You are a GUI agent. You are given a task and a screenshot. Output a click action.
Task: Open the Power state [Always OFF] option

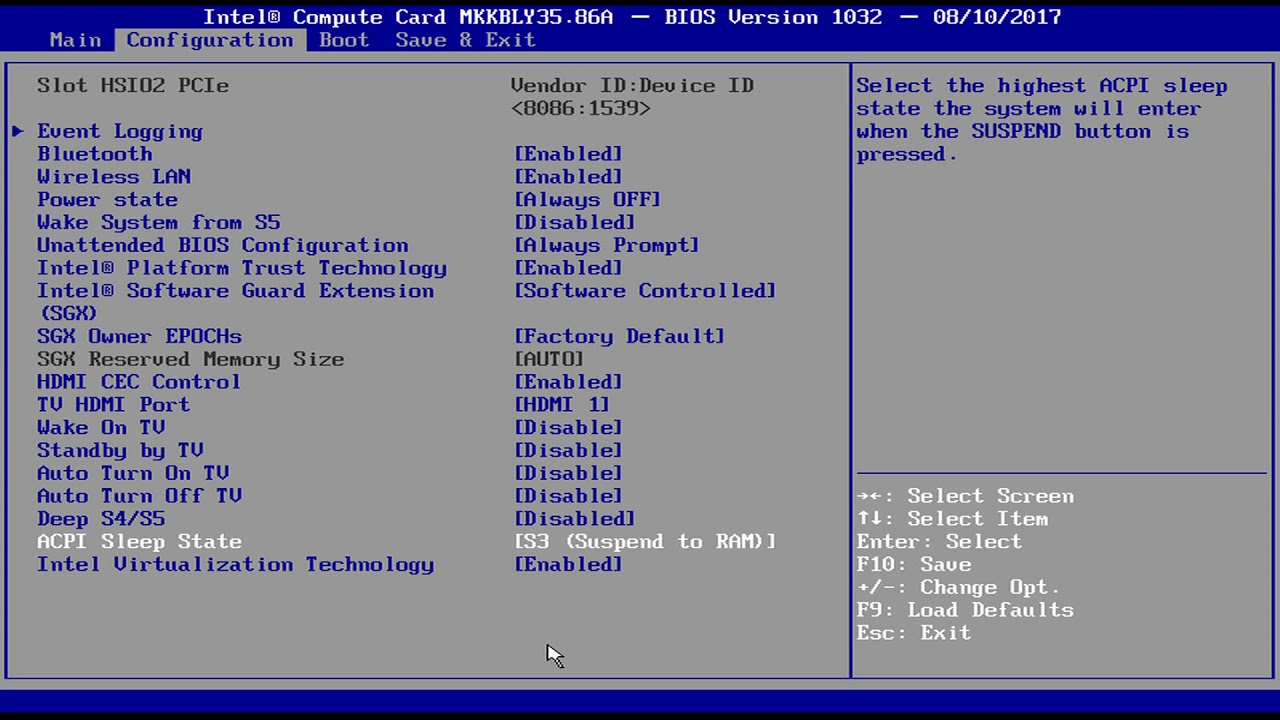(587, 200)
